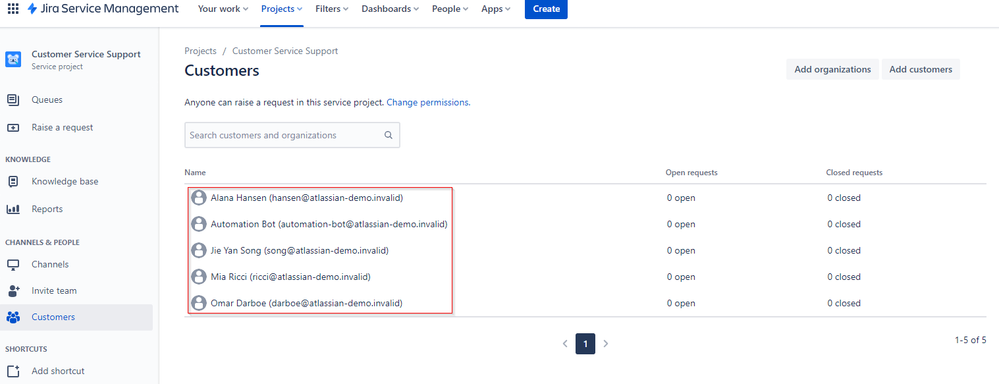The height and width of the screenshot is (384, 999).
Task: Click Omar Darboe's avatar icon
Action: (199, 303)
